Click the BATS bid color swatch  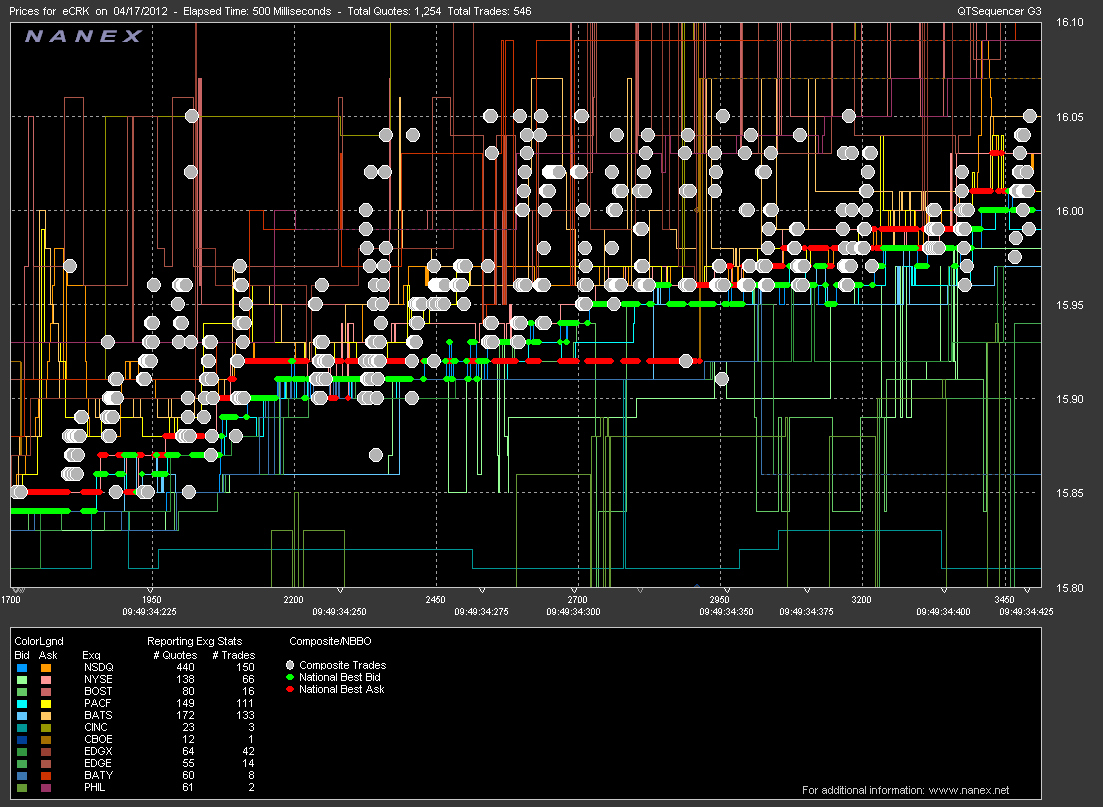pyautogui.click(x=22, y=716)
